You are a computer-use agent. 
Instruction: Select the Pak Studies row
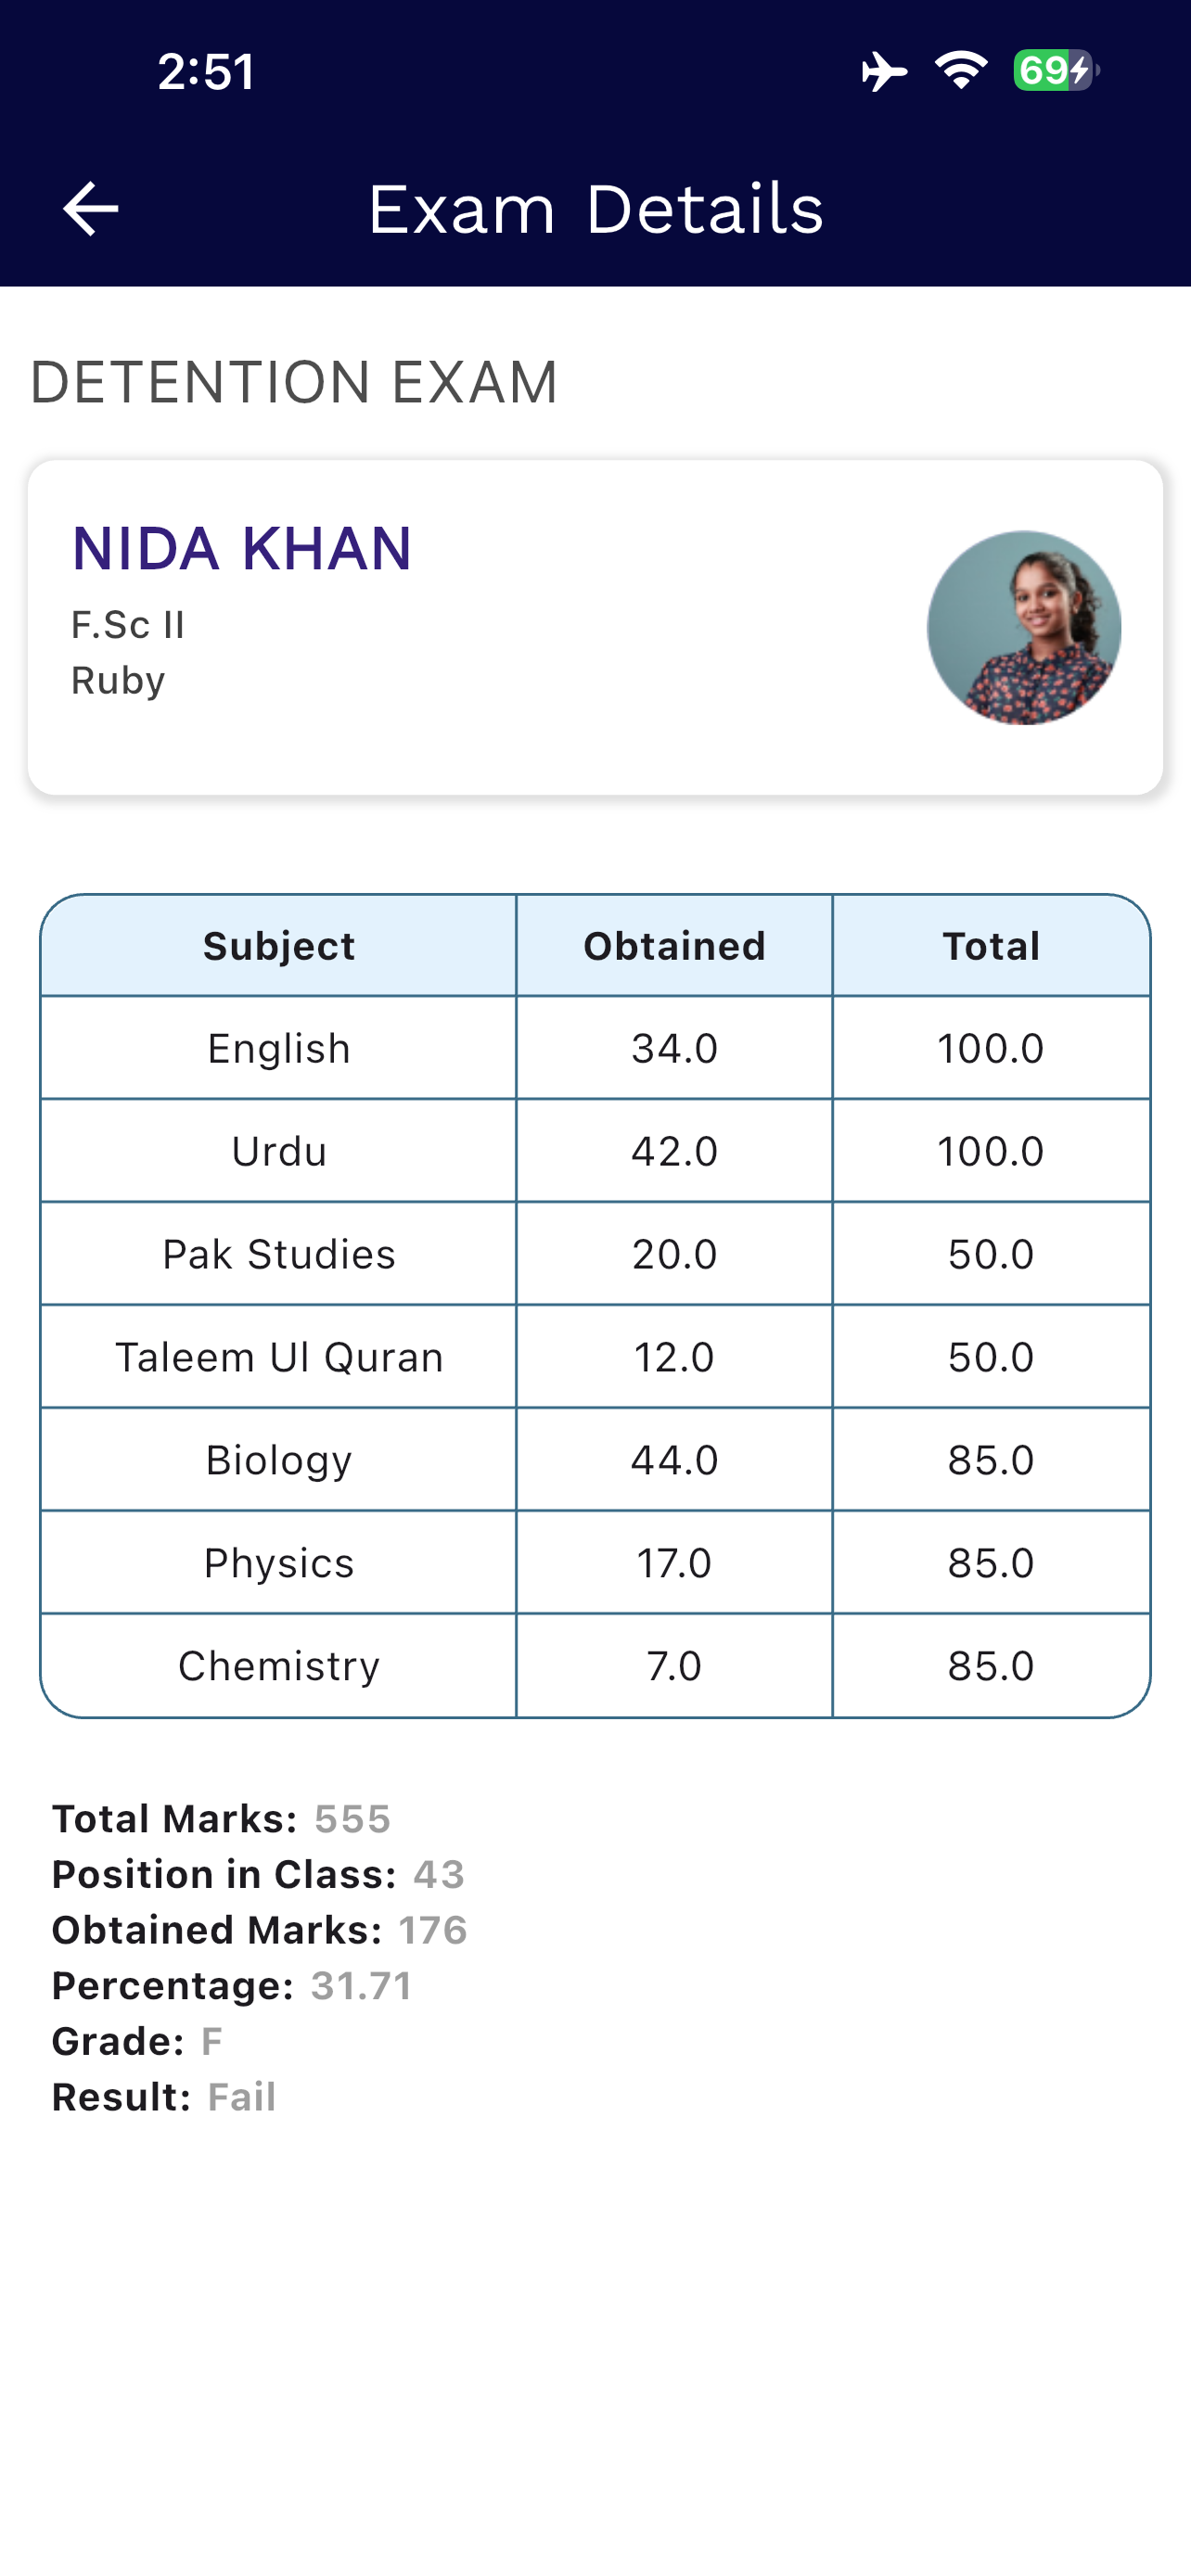(595, 1254)
